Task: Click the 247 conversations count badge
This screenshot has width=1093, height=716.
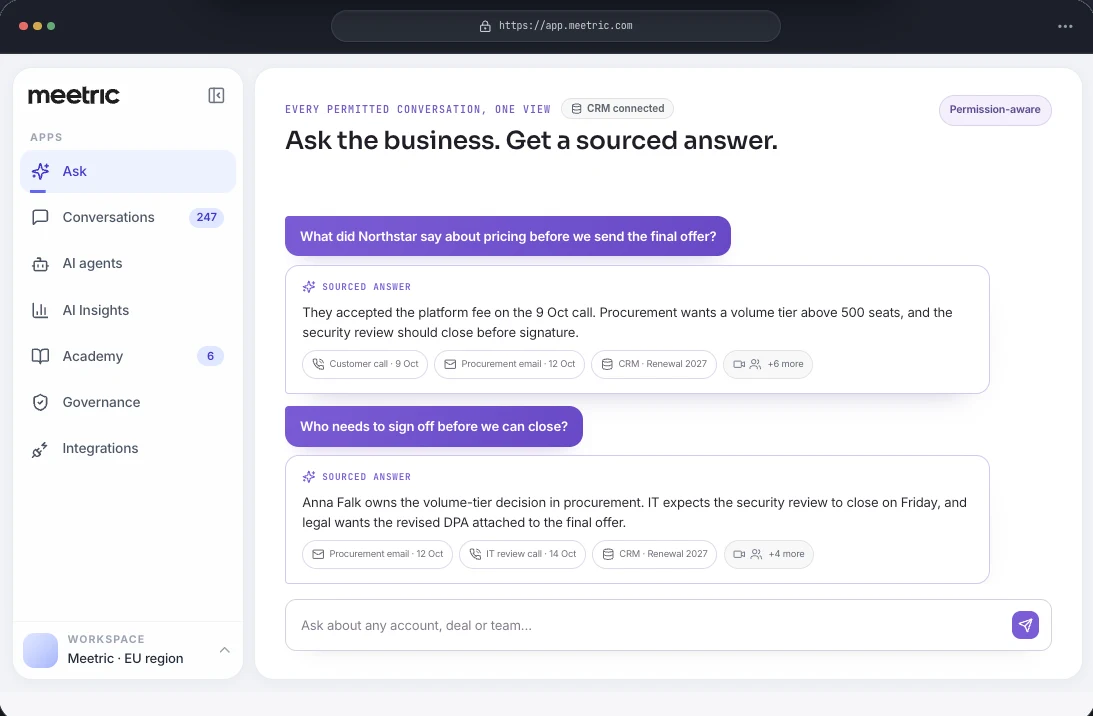Action: click(x=206, y=217)
